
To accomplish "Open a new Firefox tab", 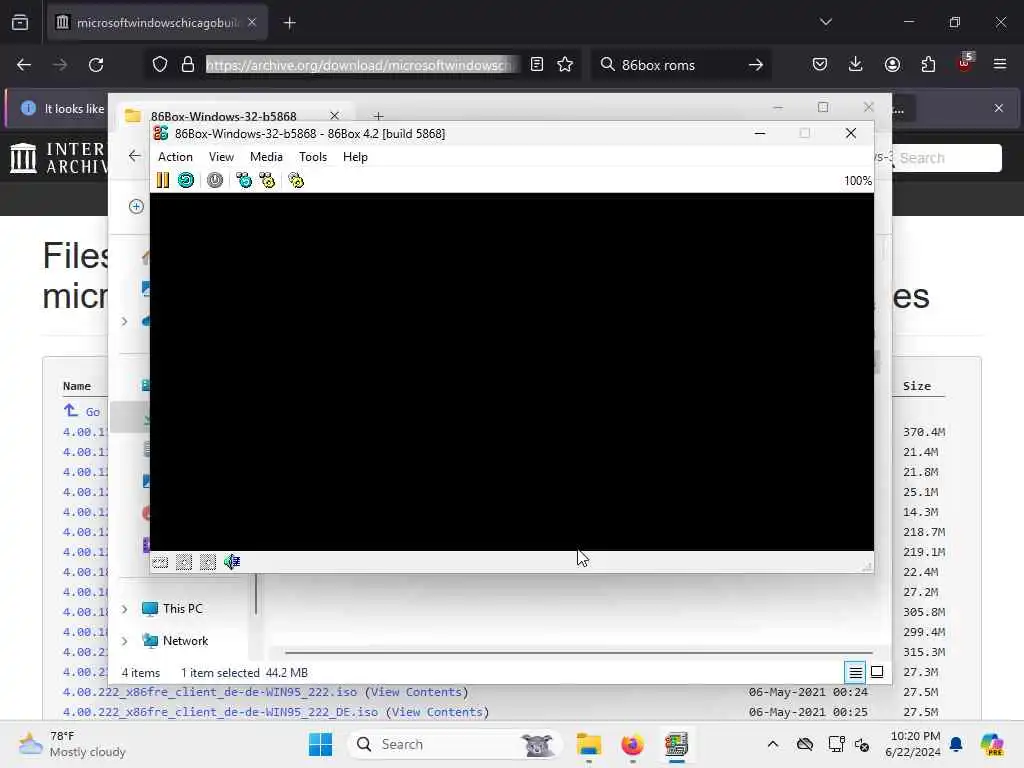I will click(x=289, y=23).
